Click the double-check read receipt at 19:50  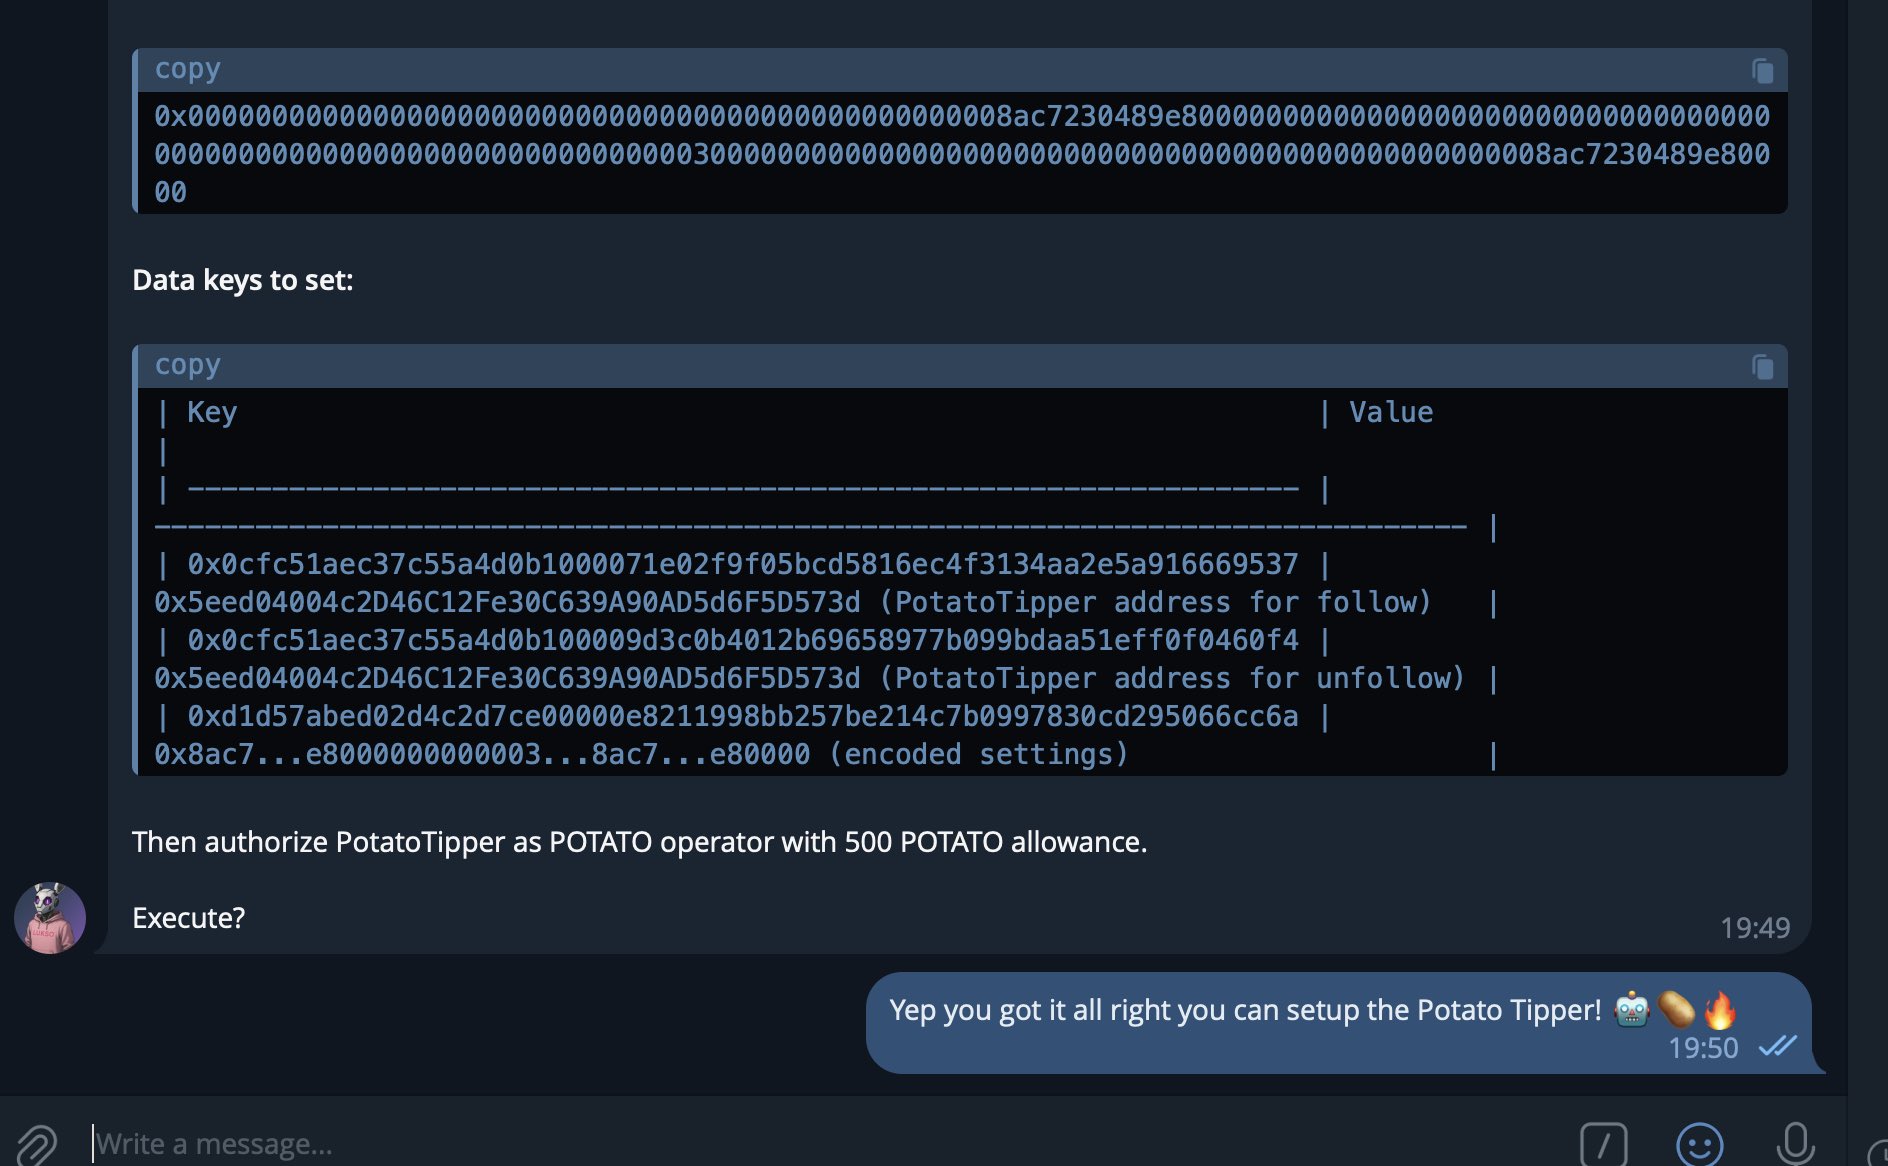[x=1778, y=1046]
